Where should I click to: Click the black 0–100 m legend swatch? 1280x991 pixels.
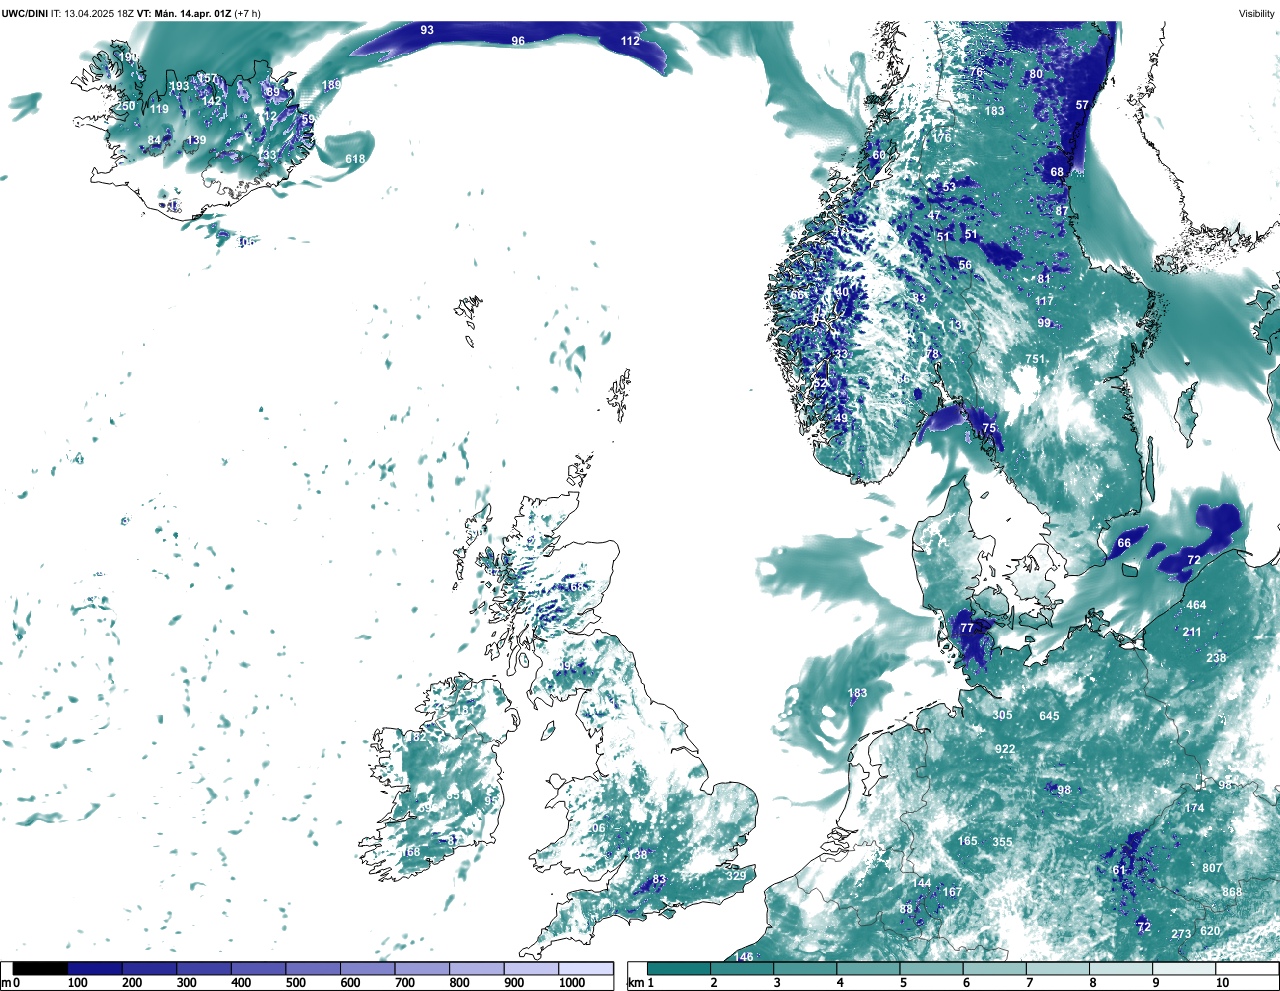click(40, 968)
